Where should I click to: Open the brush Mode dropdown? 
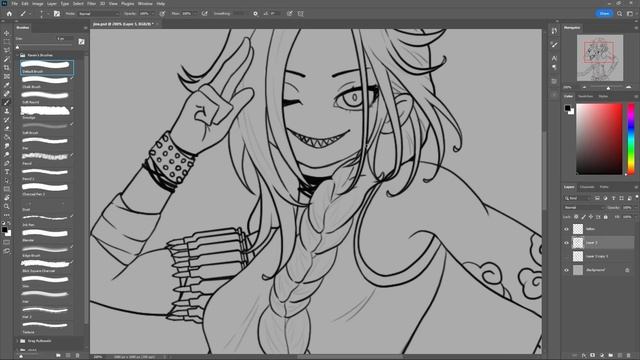[x=98, y=13]
